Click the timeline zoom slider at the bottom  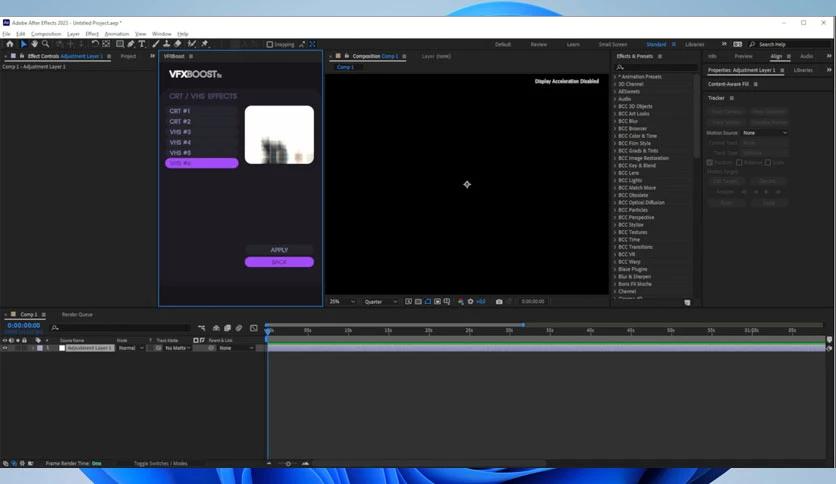tap(288, 464)
